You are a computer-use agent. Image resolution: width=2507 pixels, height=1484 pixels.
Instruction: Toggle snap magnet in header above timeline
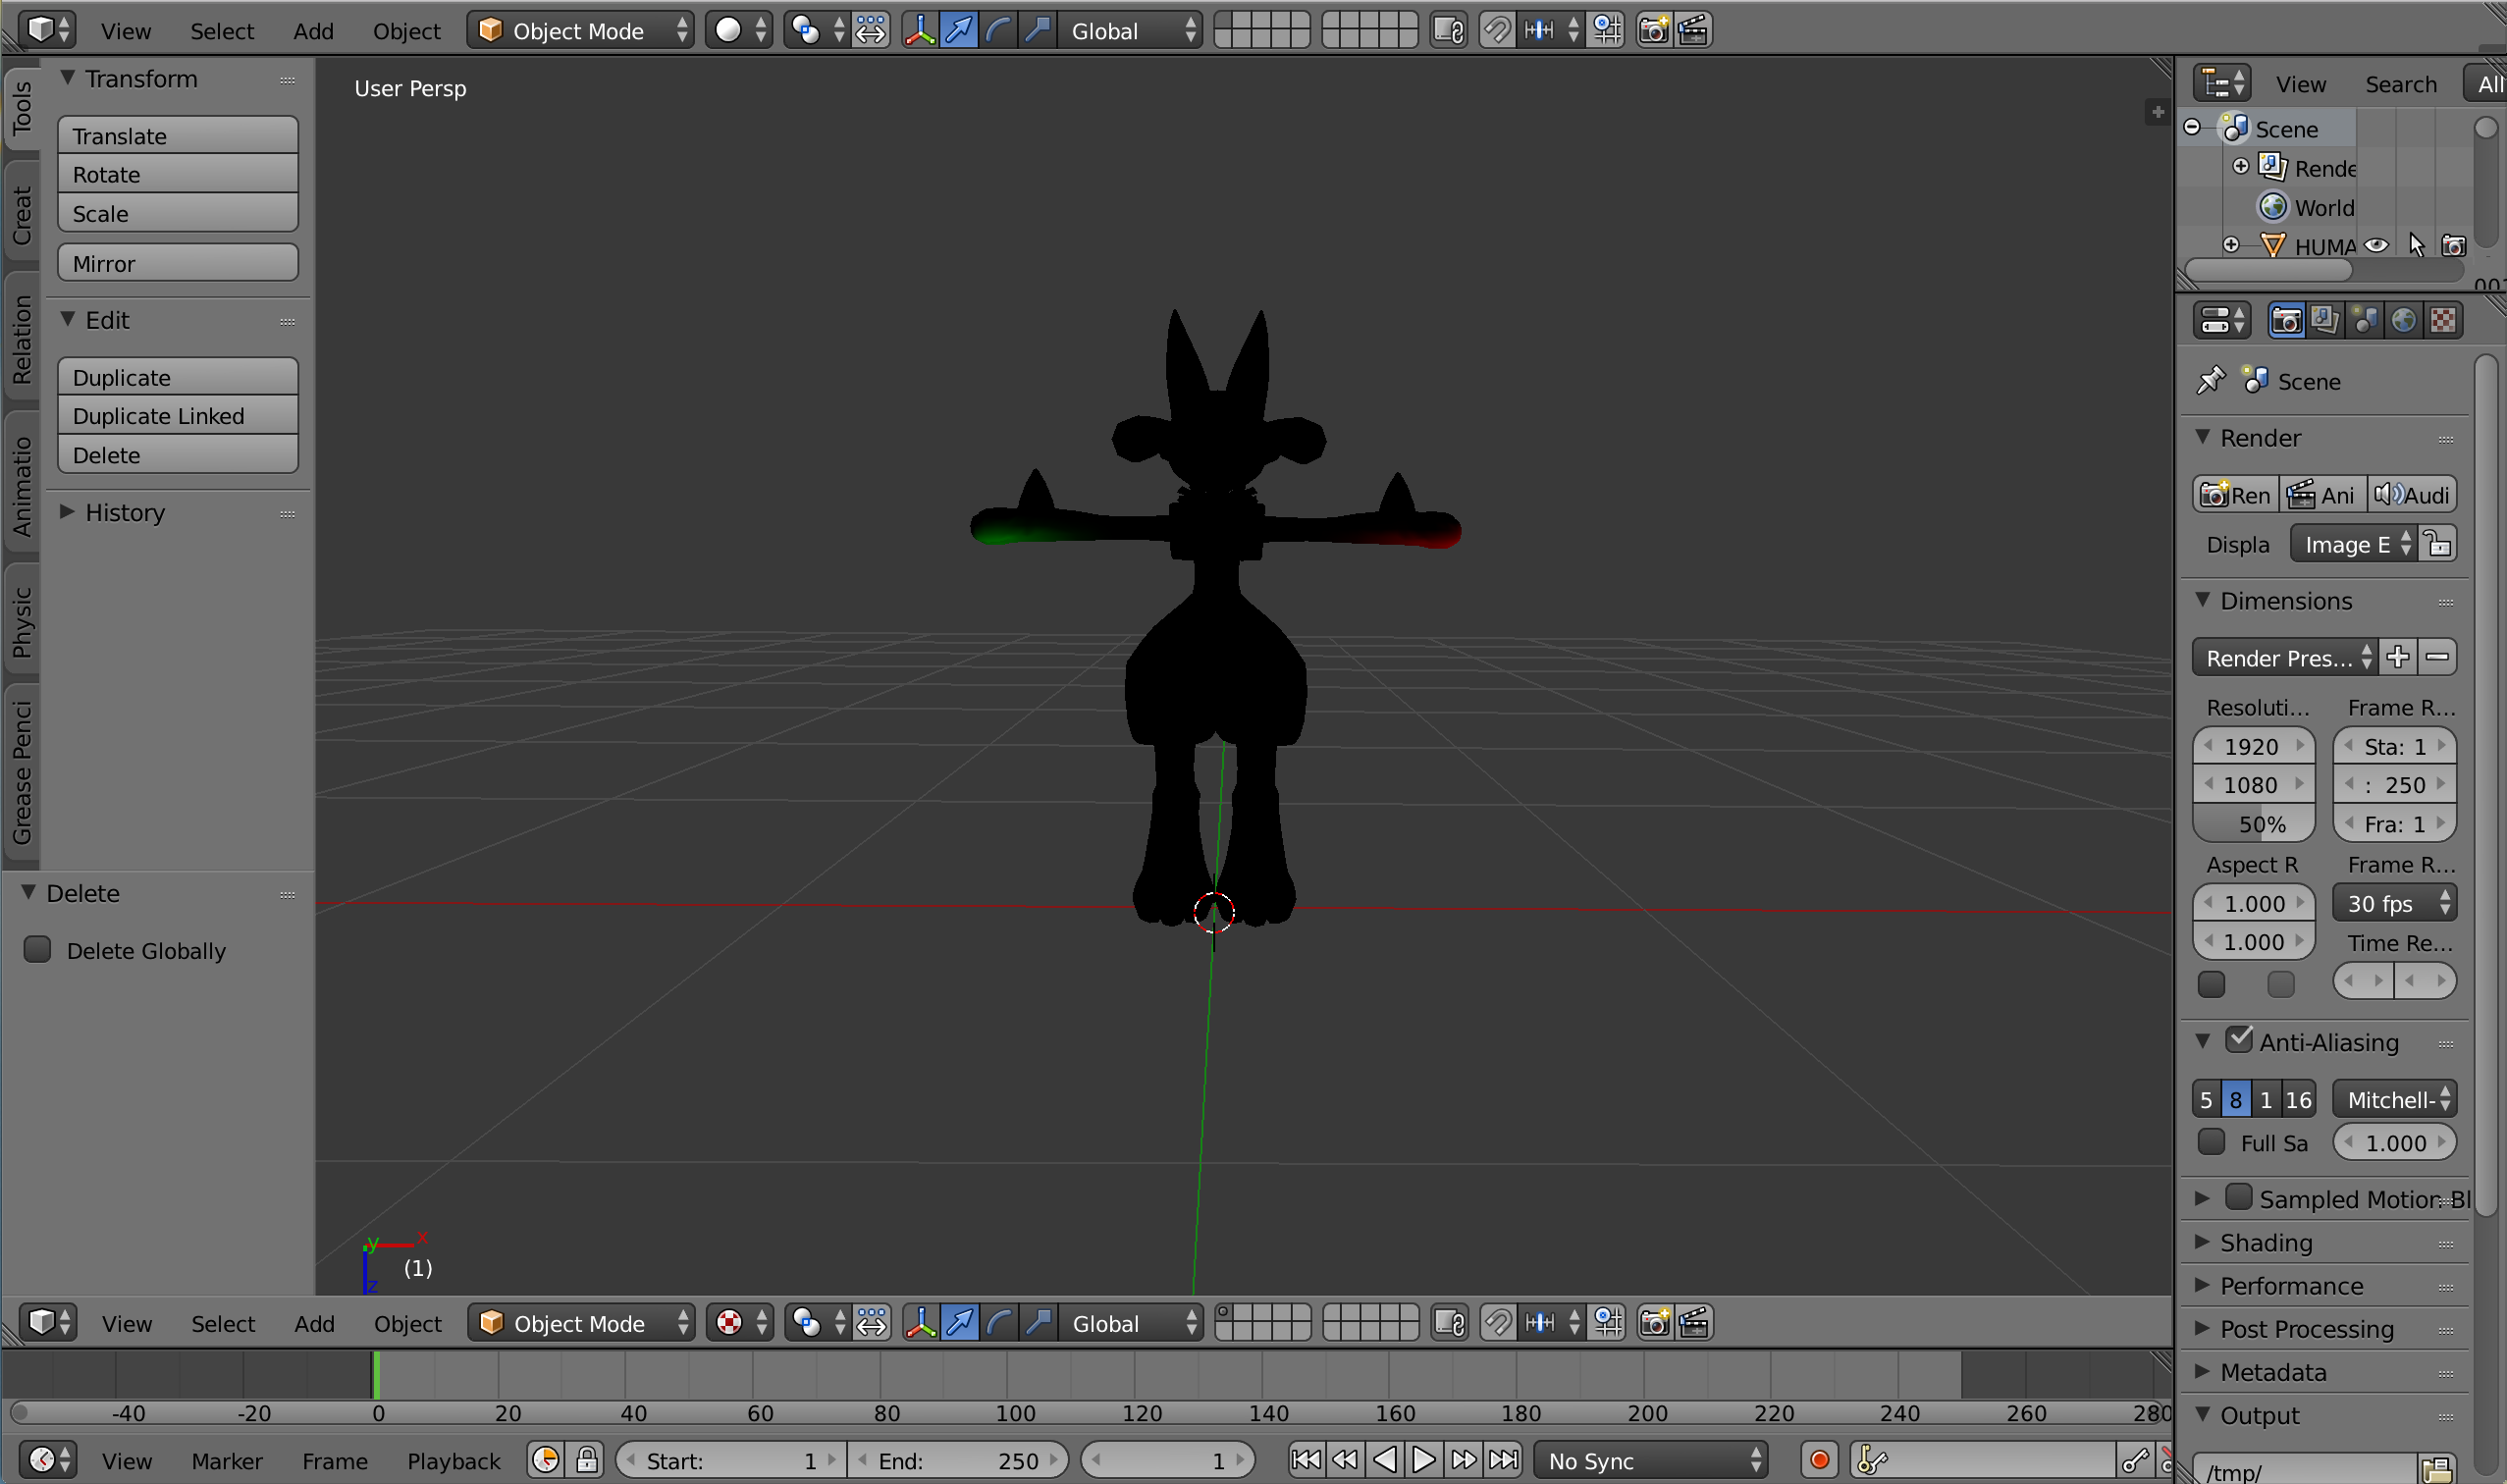click(1498, 1323)
